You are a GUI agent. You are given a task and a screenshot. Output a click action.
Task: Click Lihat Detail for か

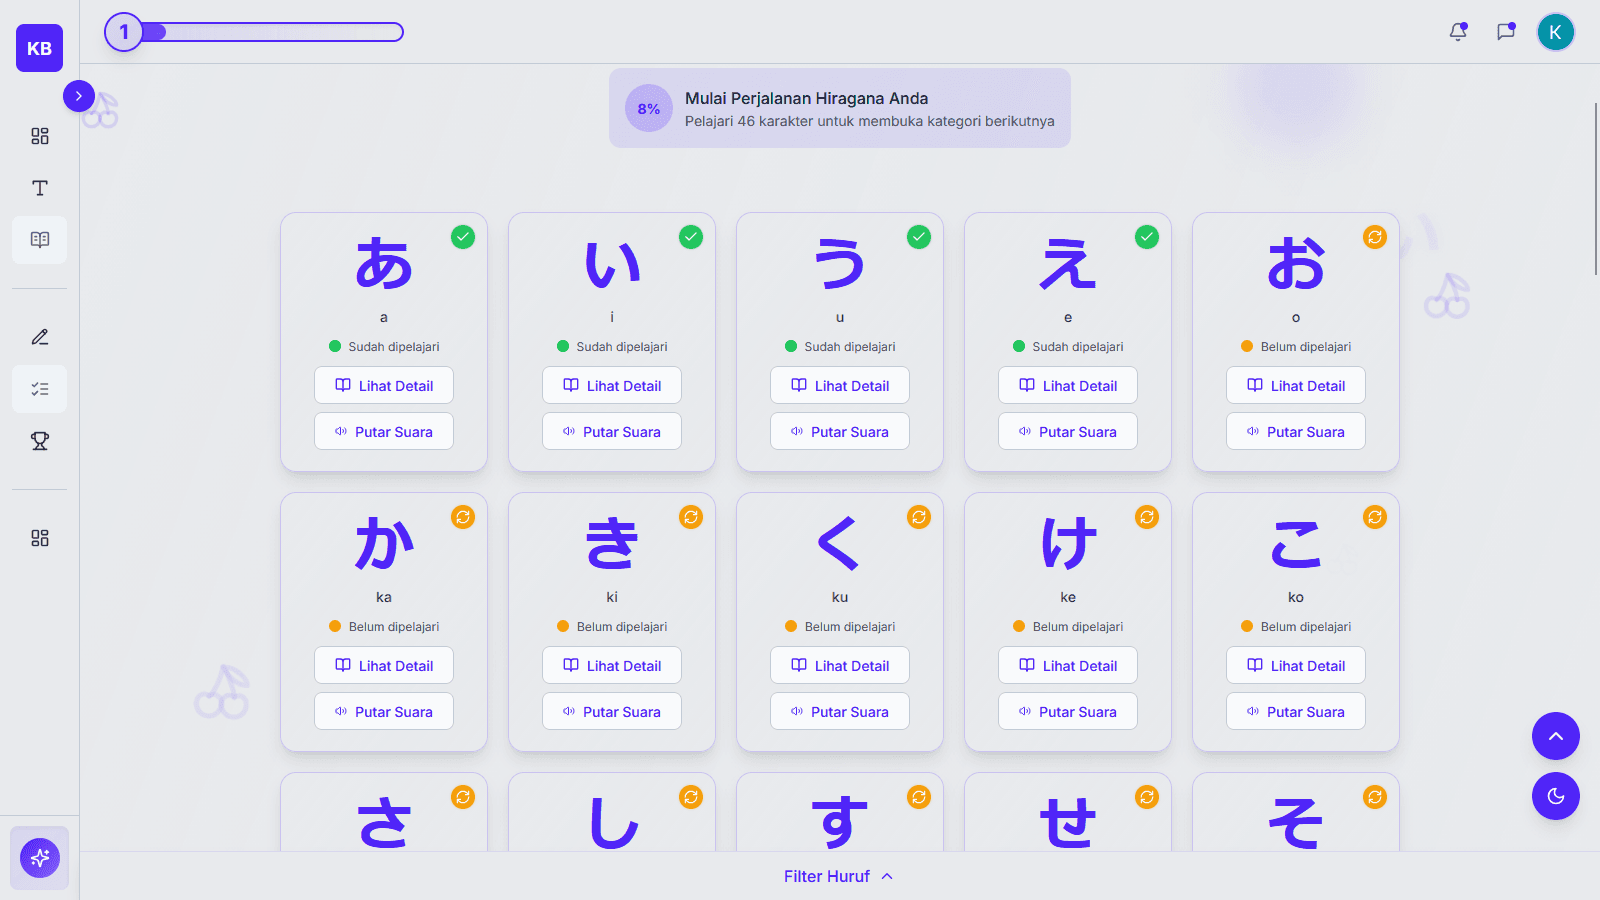coord(384,666)
